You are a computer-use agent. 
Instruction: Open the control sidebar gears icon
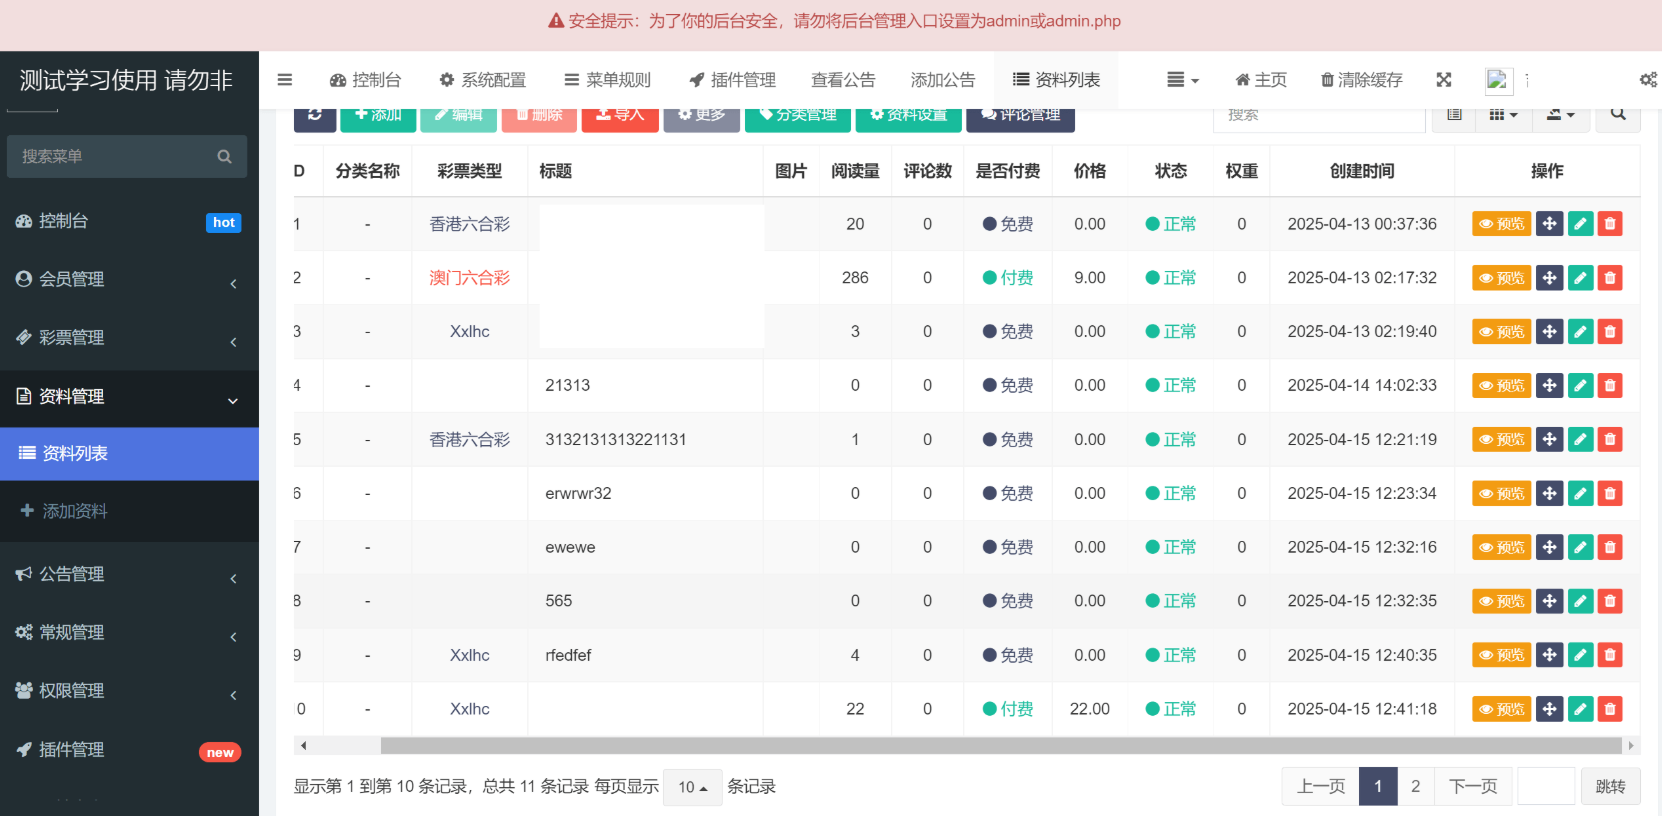pyautogui.click(x=1648, y=80)
